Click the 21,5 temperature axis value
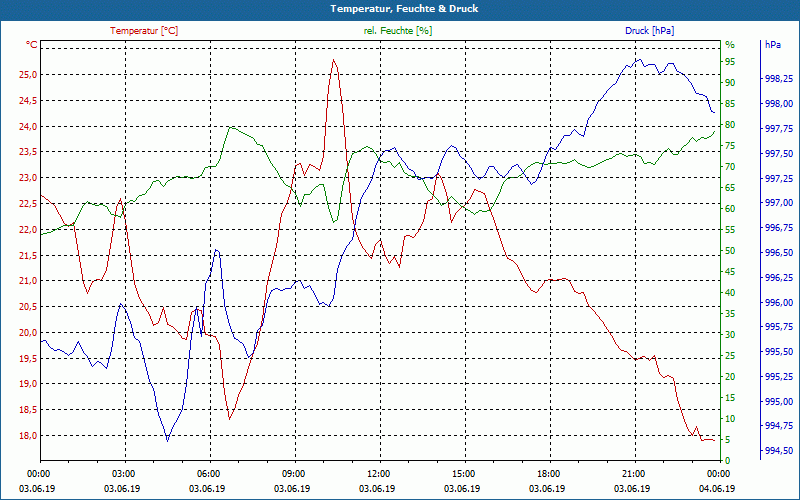The height and width of the screenshot is (500, 800). coord(28,255)
